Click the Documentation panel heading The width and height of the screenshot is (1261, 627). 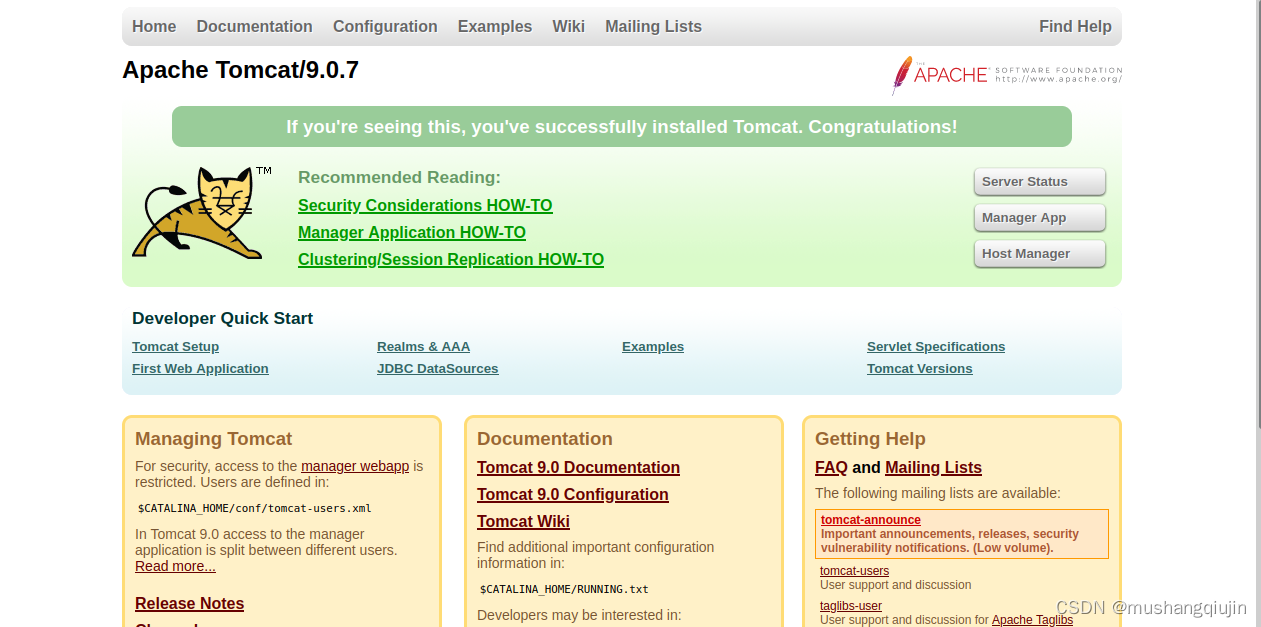[x=545, y=439]
